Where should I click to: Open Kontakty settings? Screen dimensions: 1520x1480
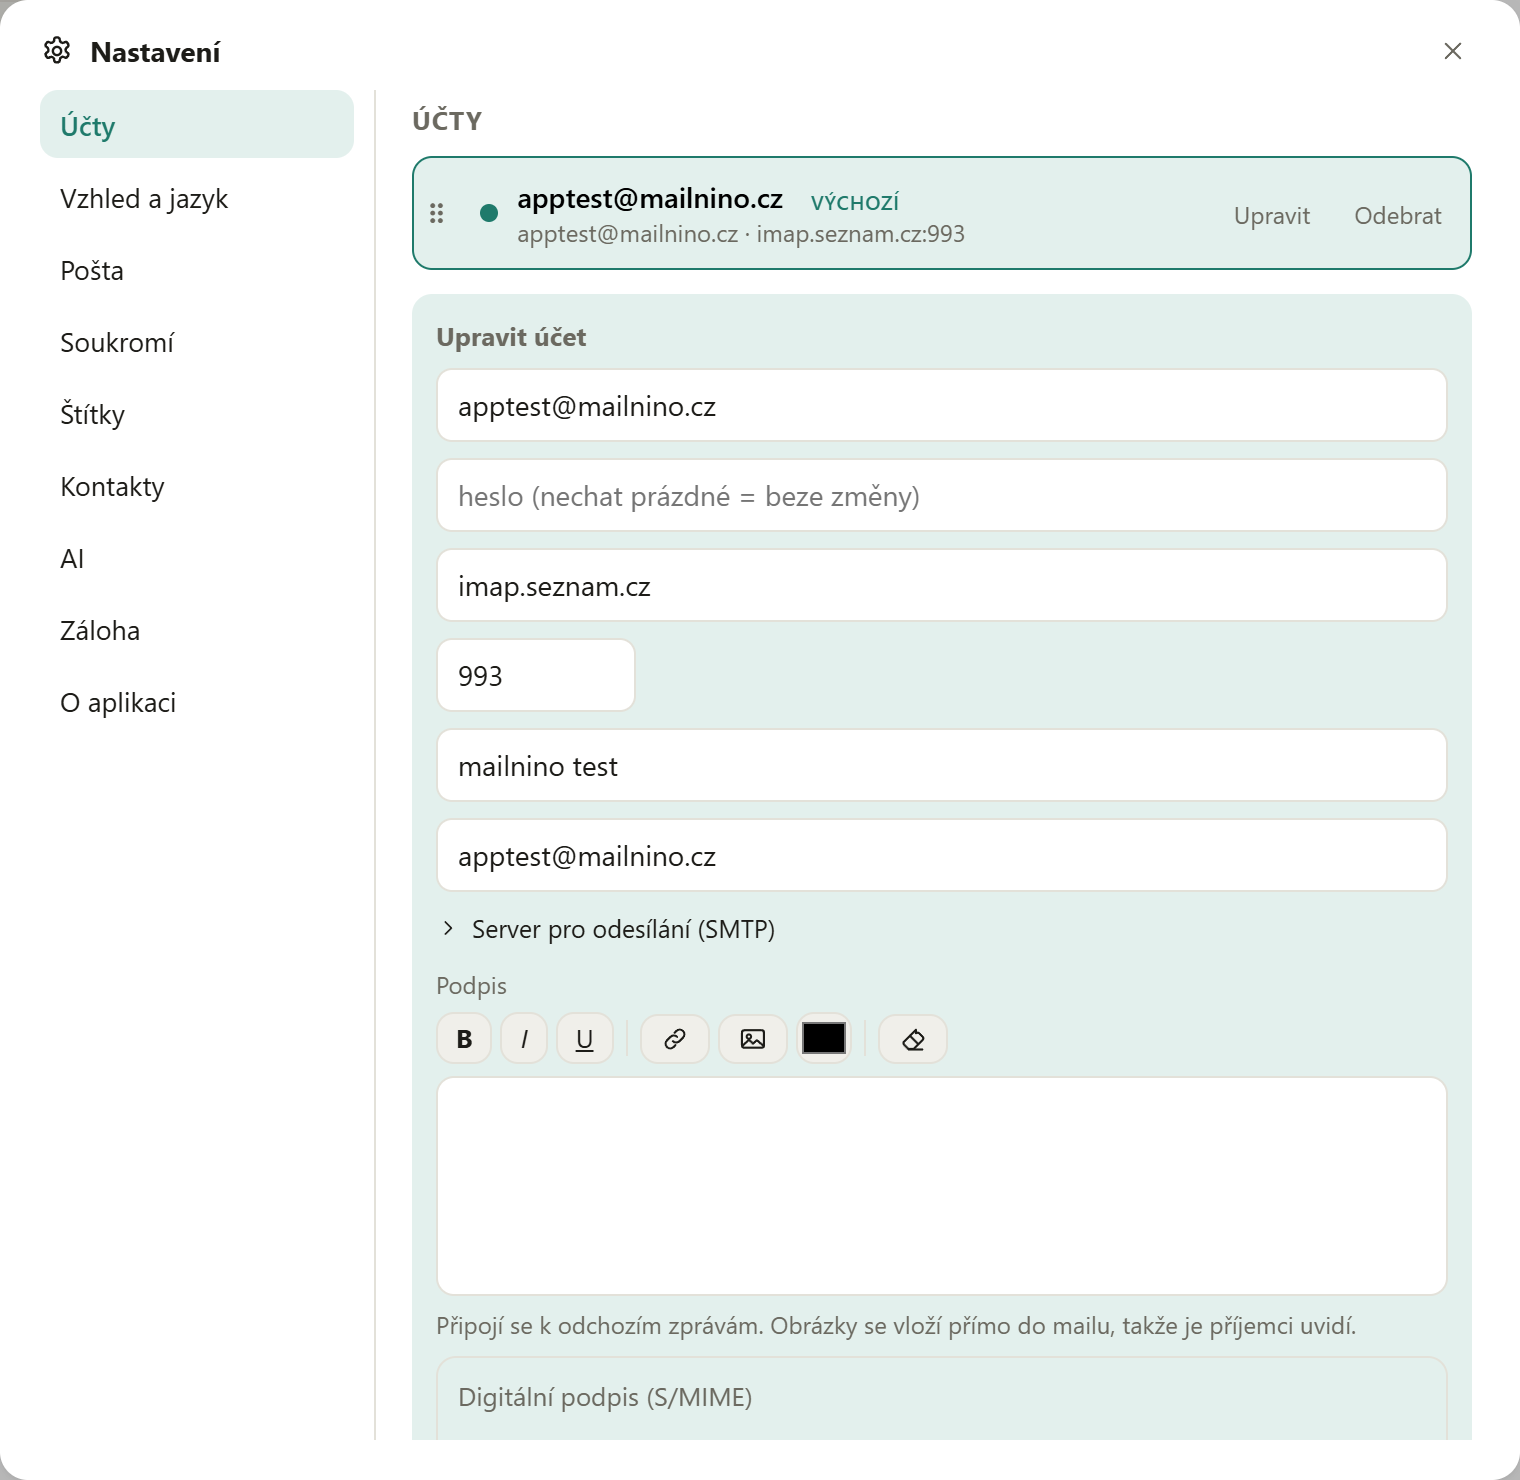pos(197,487)
